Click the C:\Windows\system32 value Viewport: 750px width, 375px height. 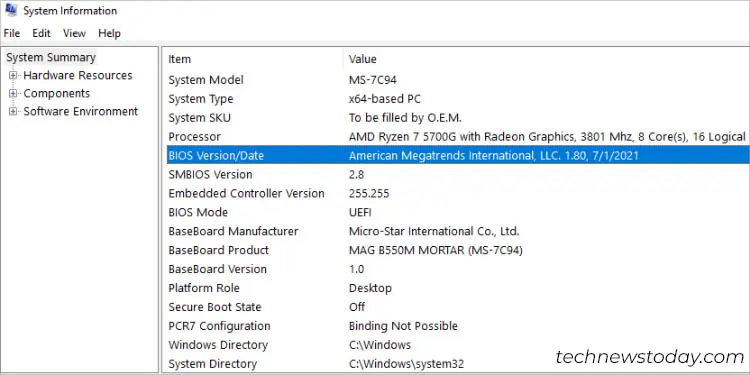tap(406, 364)
